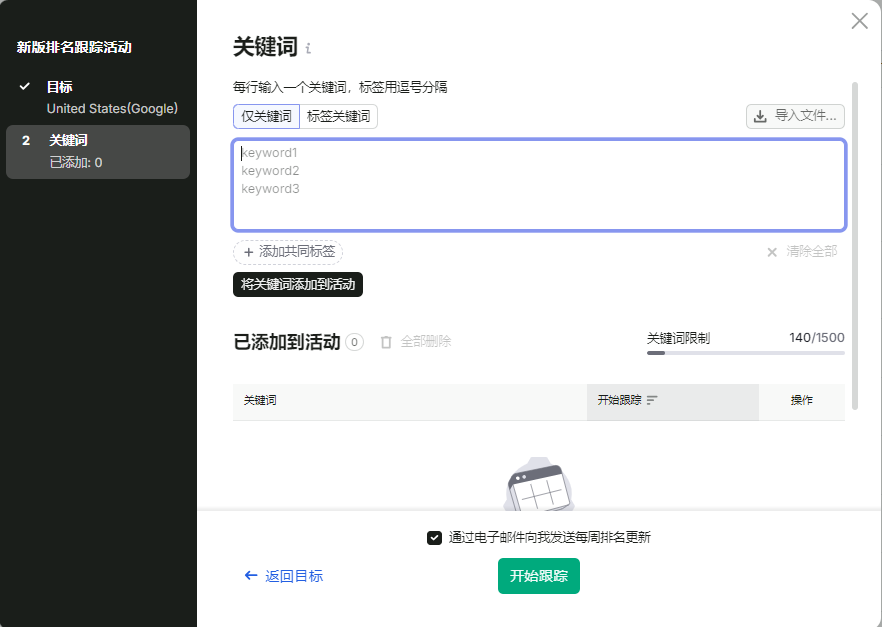Click the 关键词限制 progress bar

(x=745, y=353)
